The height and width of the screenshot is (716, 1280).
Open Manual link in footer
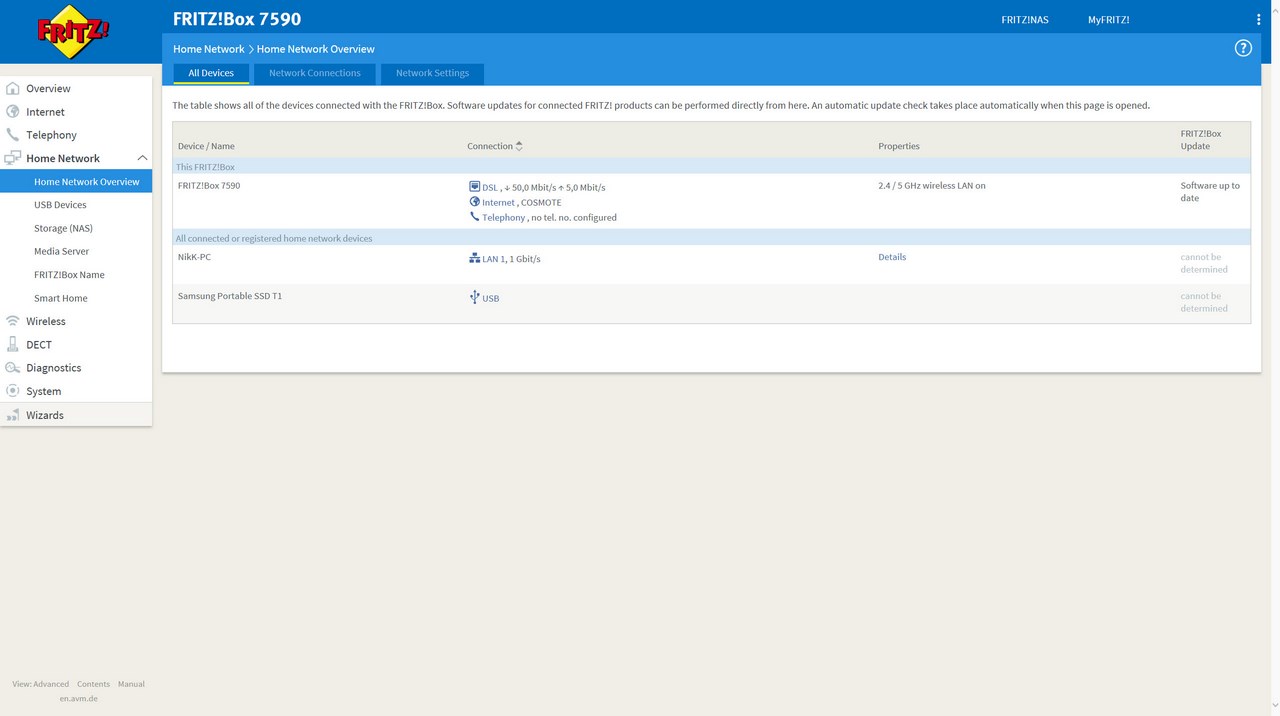point(131,684)
